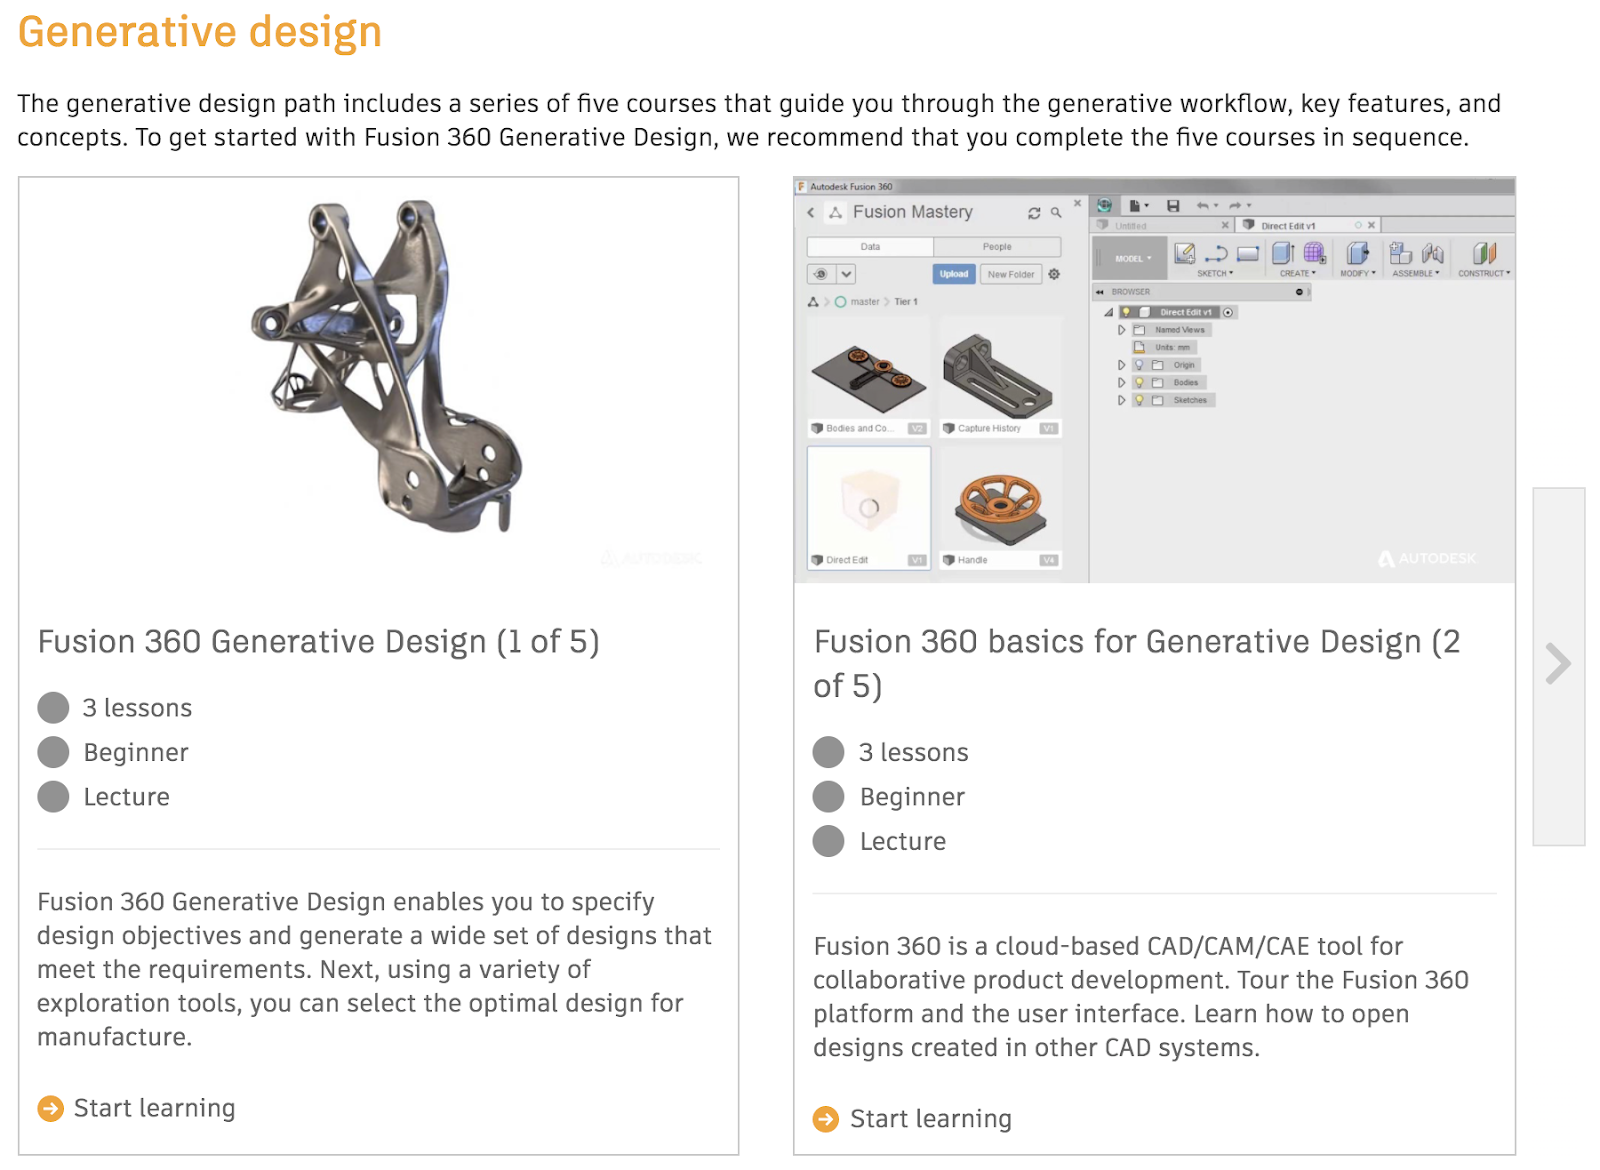
Task: Expand the Bodies tree node
Action: (x=1122, y=383)
